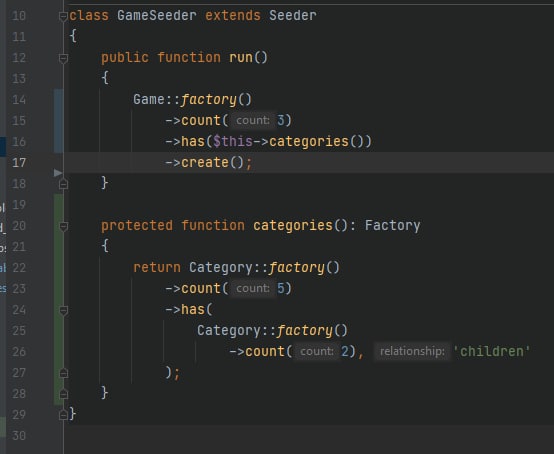Collapse the run() function fold marker
Image resolution: width=554 pixels, height=454 pixels.
(63, 58)
